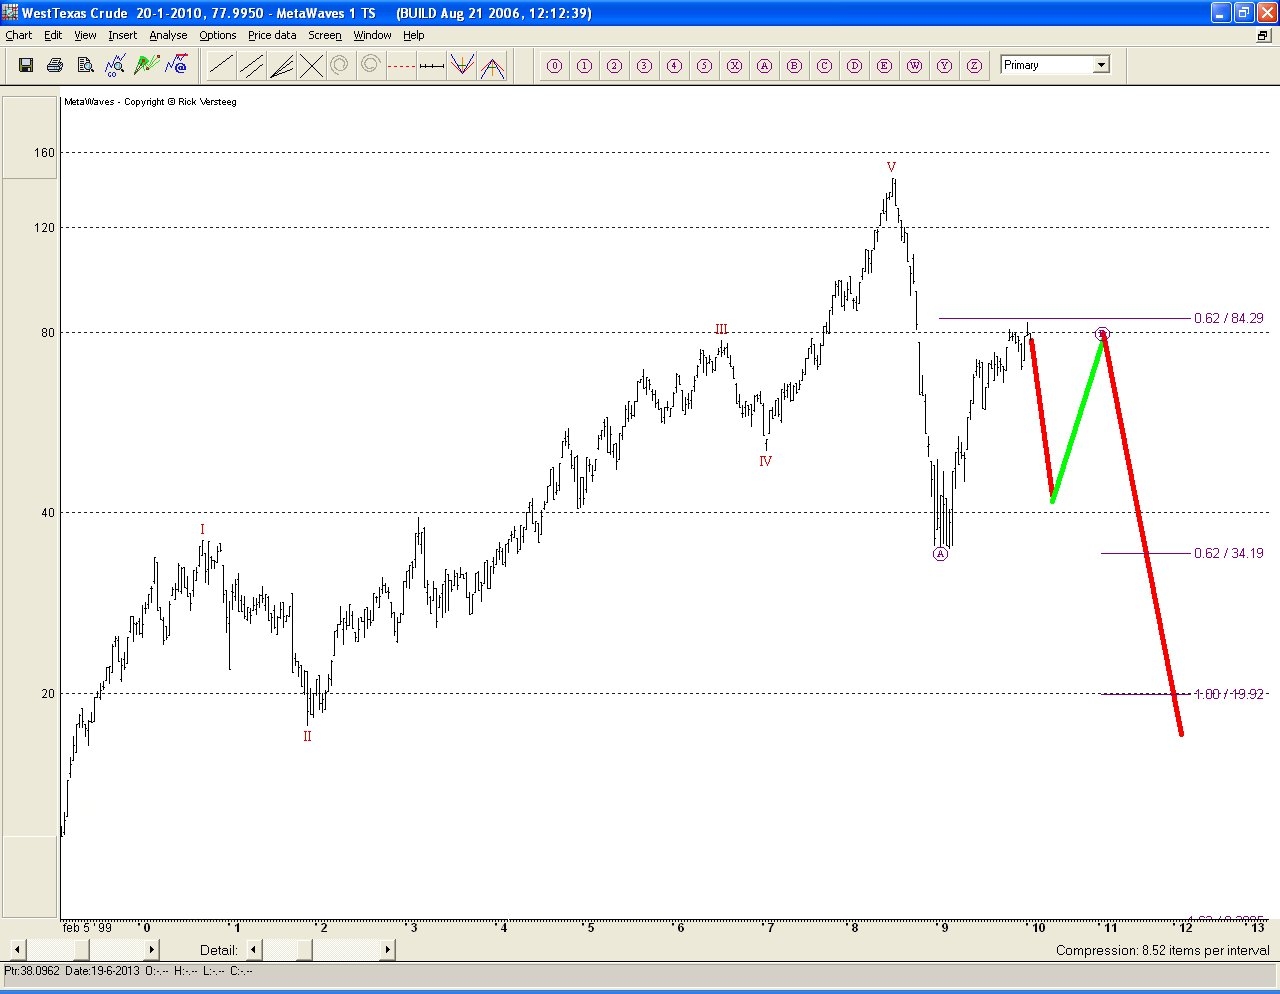The height and width of the screenshot is (994, 1280).
Task: Insert wave label A marker
Action: tap(764, 66)
